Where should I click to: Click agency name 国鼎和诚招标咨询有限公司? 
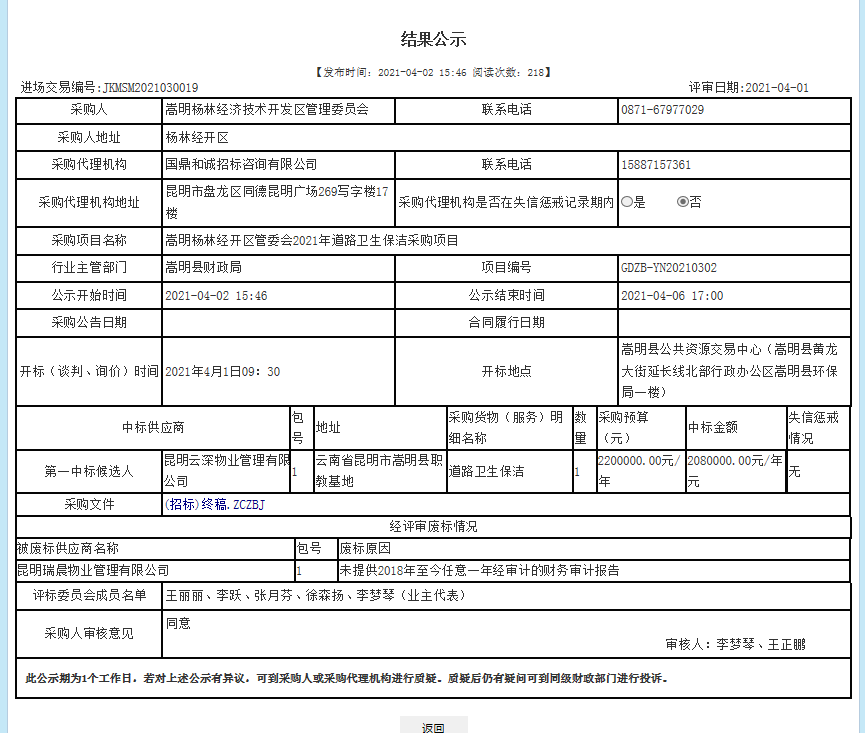coord(241,164)
